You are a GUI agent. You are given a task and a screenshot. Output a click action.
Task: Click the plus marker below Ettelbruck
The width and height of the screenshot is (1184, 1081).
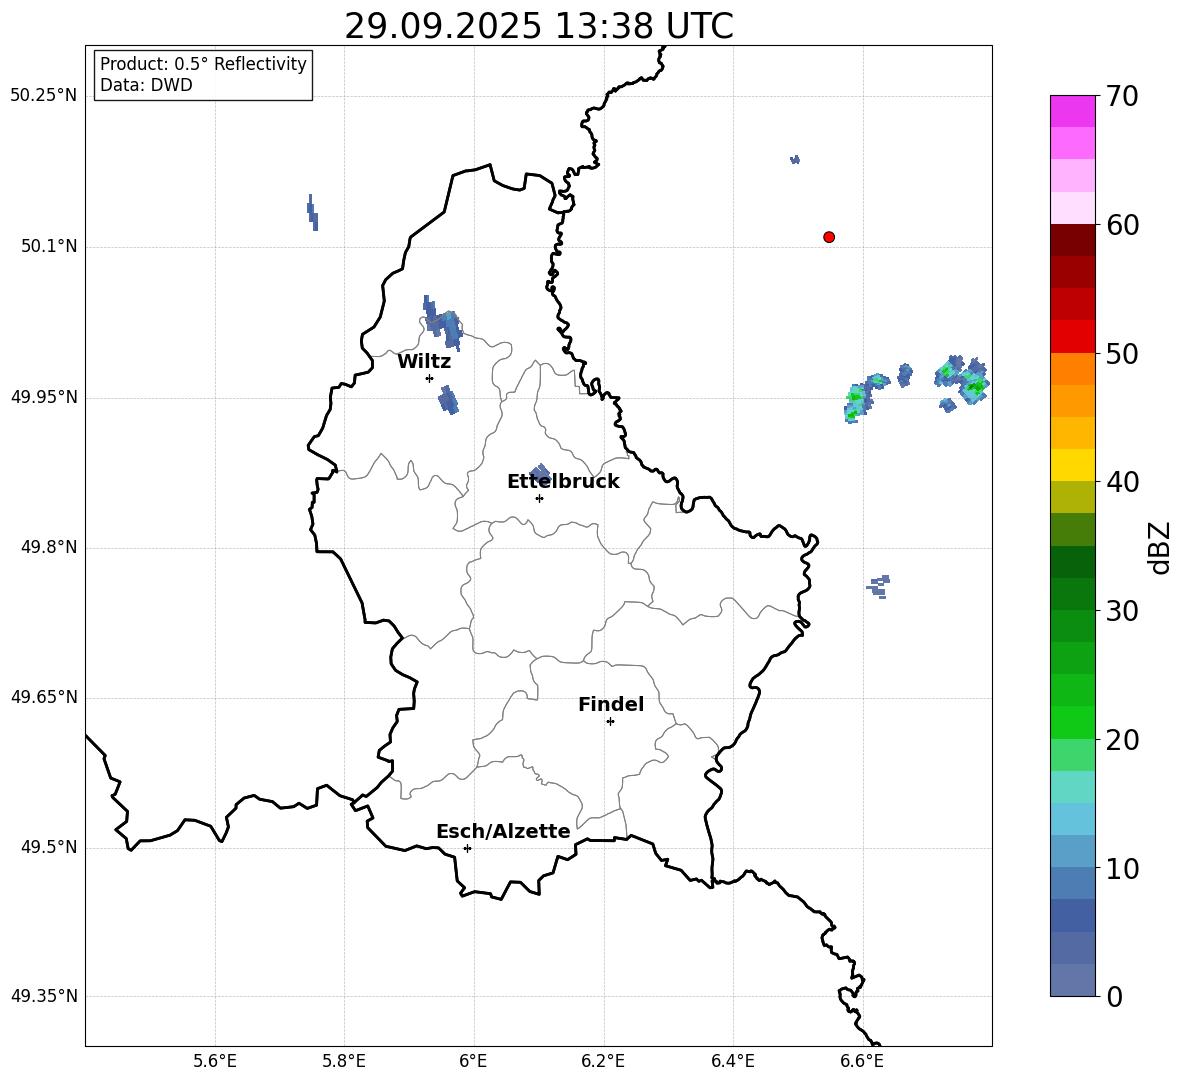pyautogui.click(x=539, y=498)
